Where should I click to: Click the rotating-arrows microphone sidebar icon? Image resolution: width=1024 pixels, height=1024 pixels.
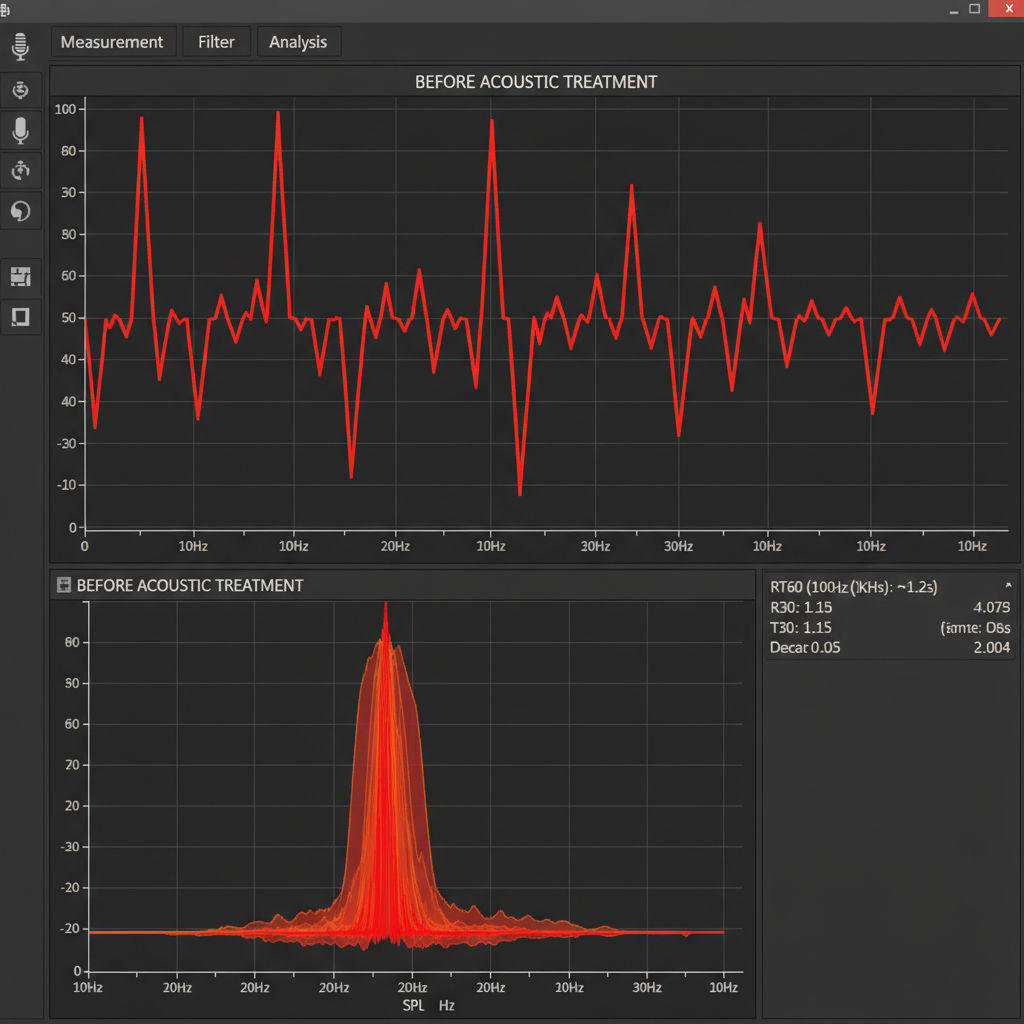click(20, 170)
